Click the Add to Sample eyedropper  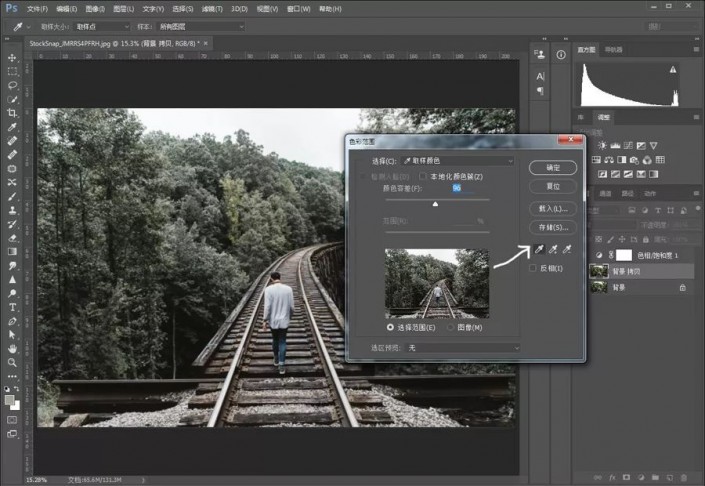(552, 250)
